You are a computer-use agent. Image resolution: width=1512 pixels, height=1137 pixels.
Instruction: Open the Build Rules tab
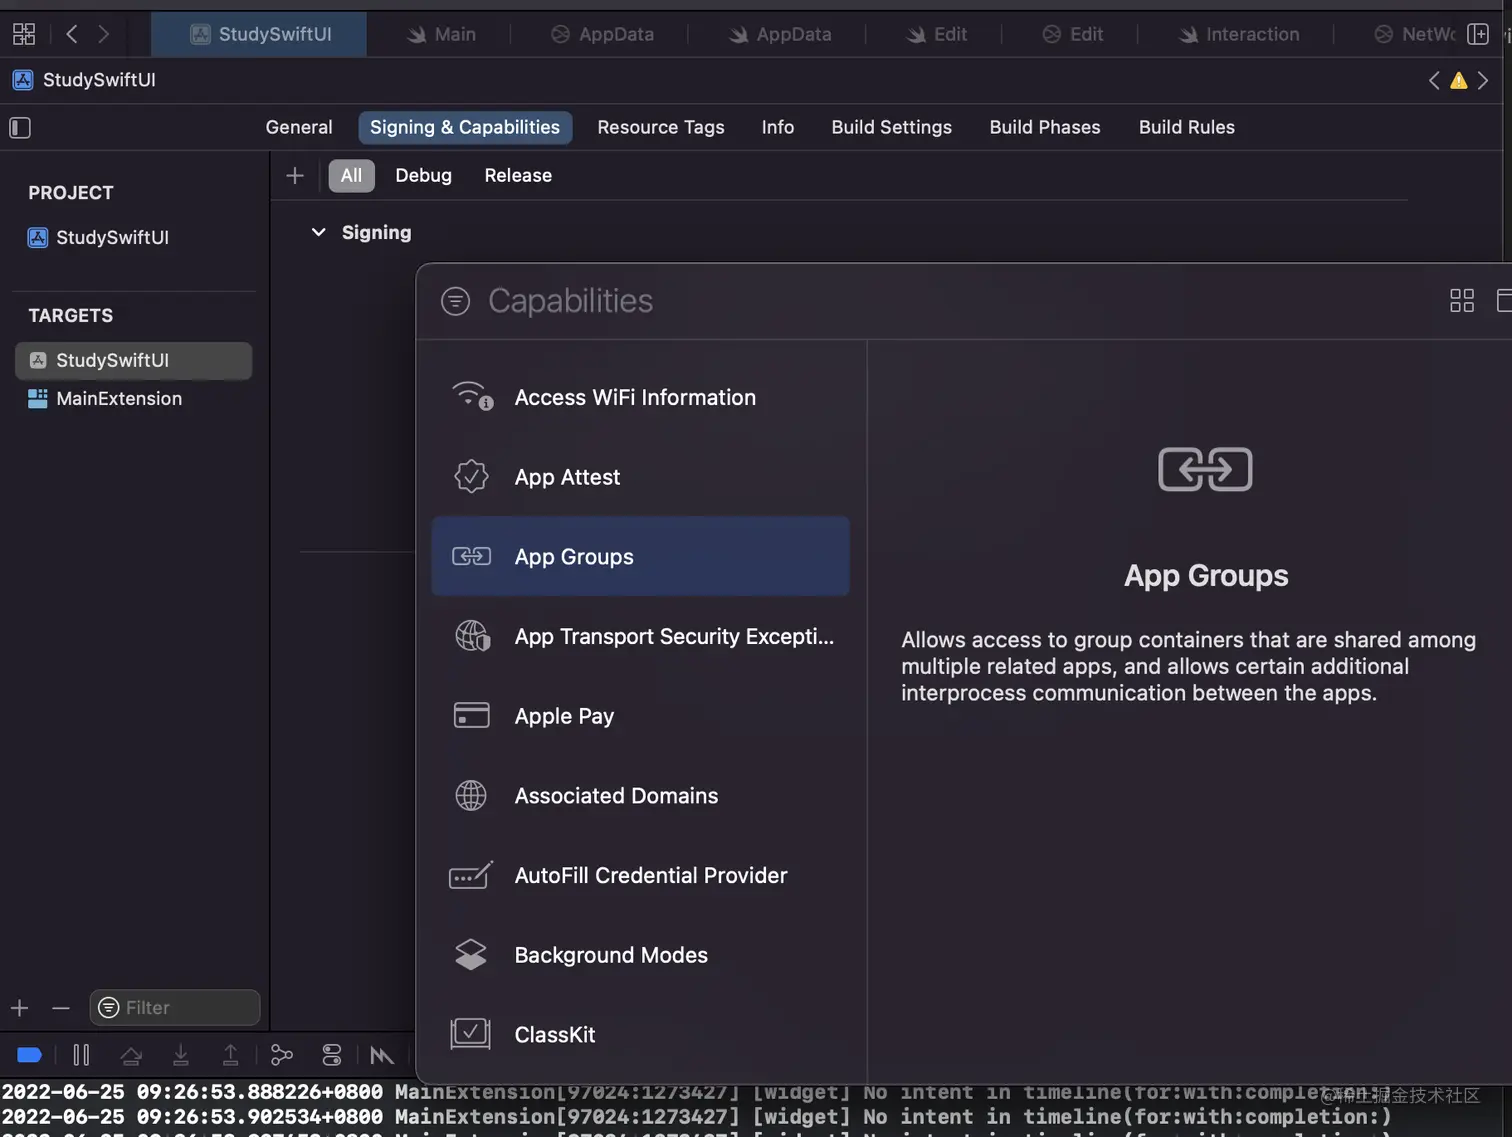1187,128
